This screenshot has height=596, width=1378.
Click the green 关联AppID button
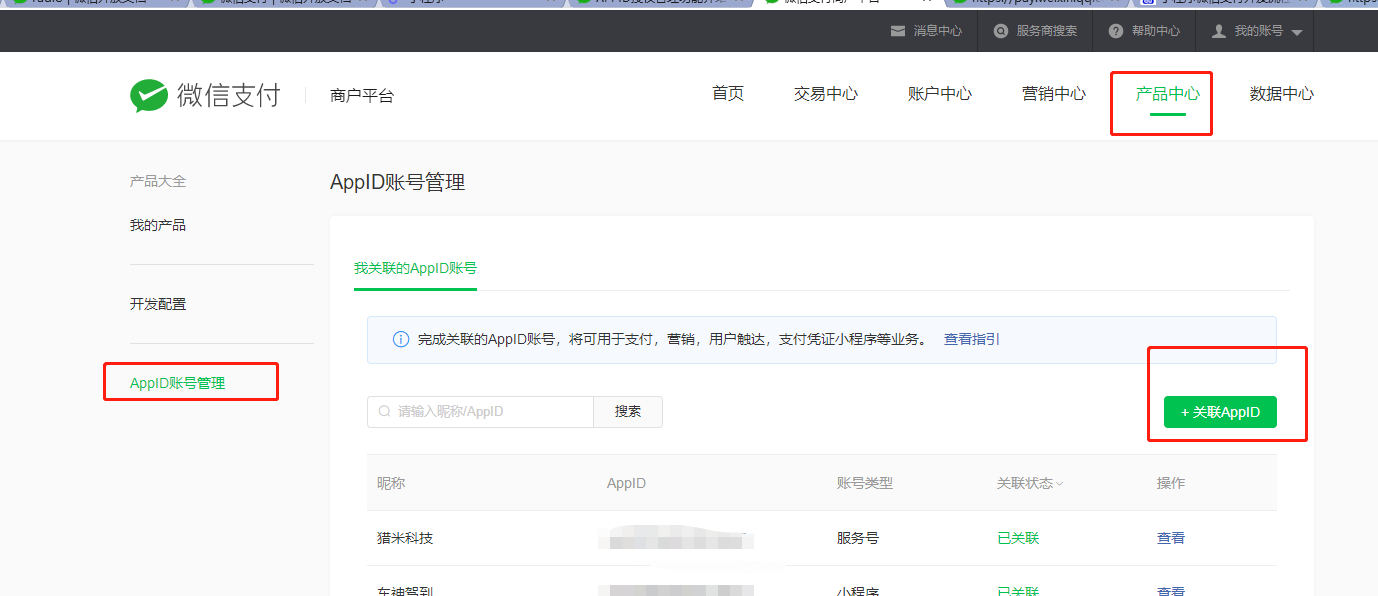[x=1220, y=412]
